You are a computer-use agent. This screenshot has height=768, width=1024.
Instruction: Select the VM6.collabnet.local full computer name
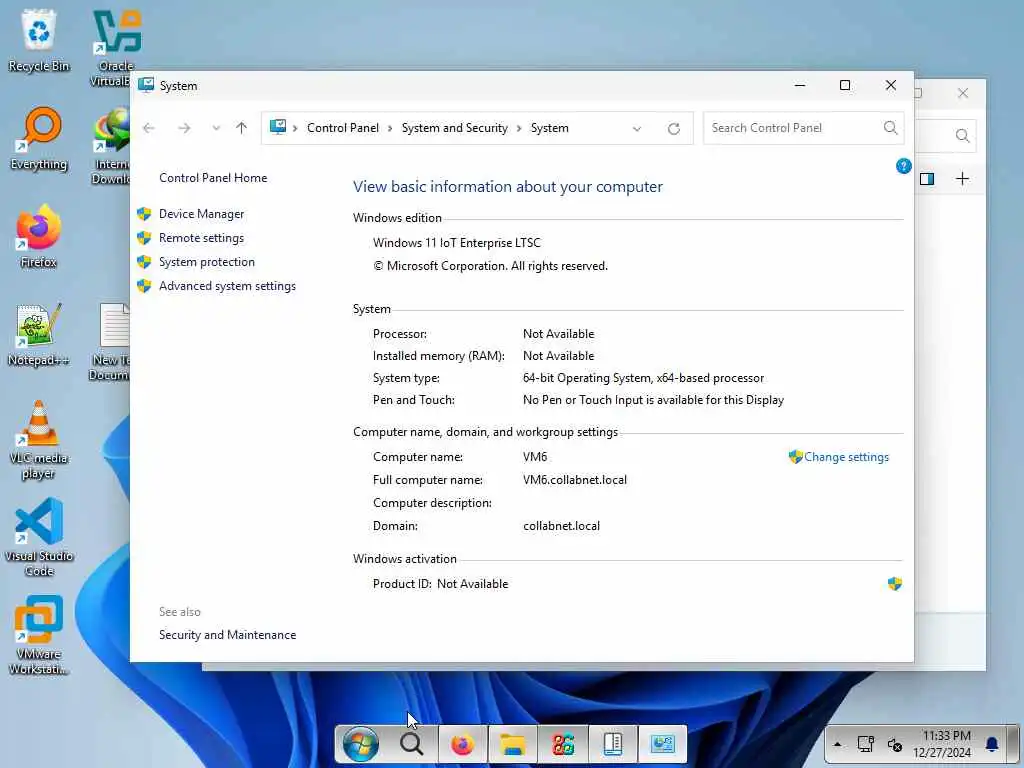[x=575, y=480]
